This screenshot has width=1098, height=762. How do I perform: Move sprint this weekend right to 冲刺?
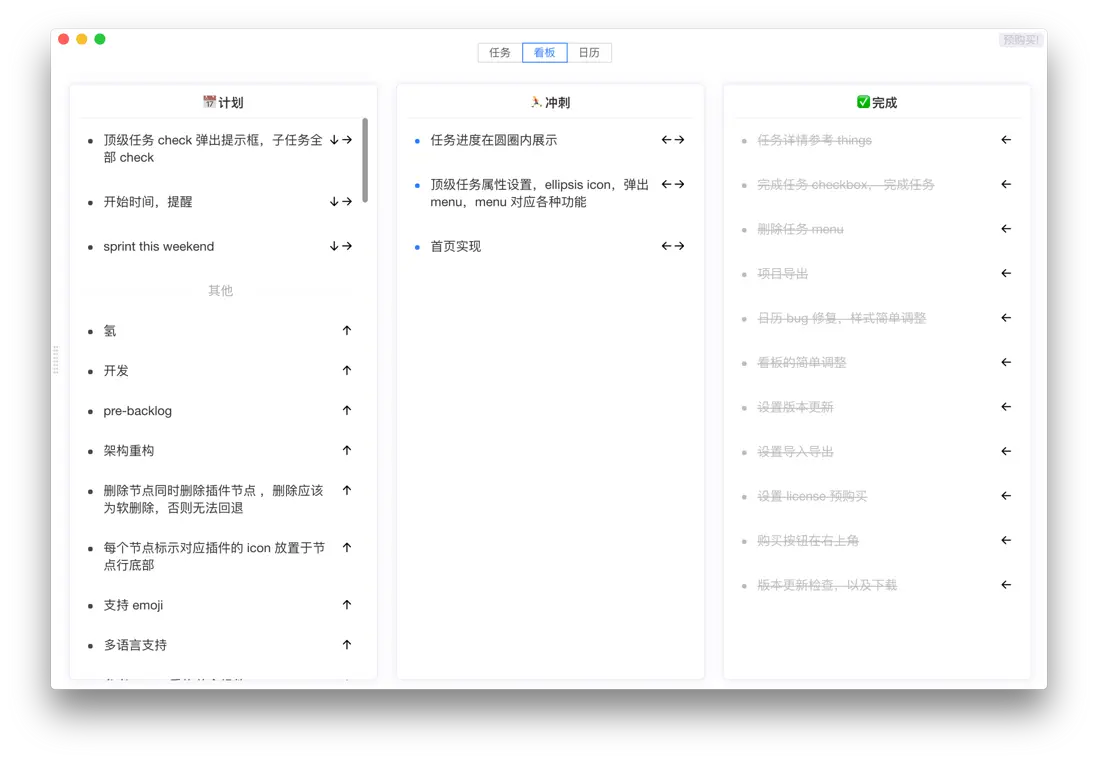click(347, 247)
